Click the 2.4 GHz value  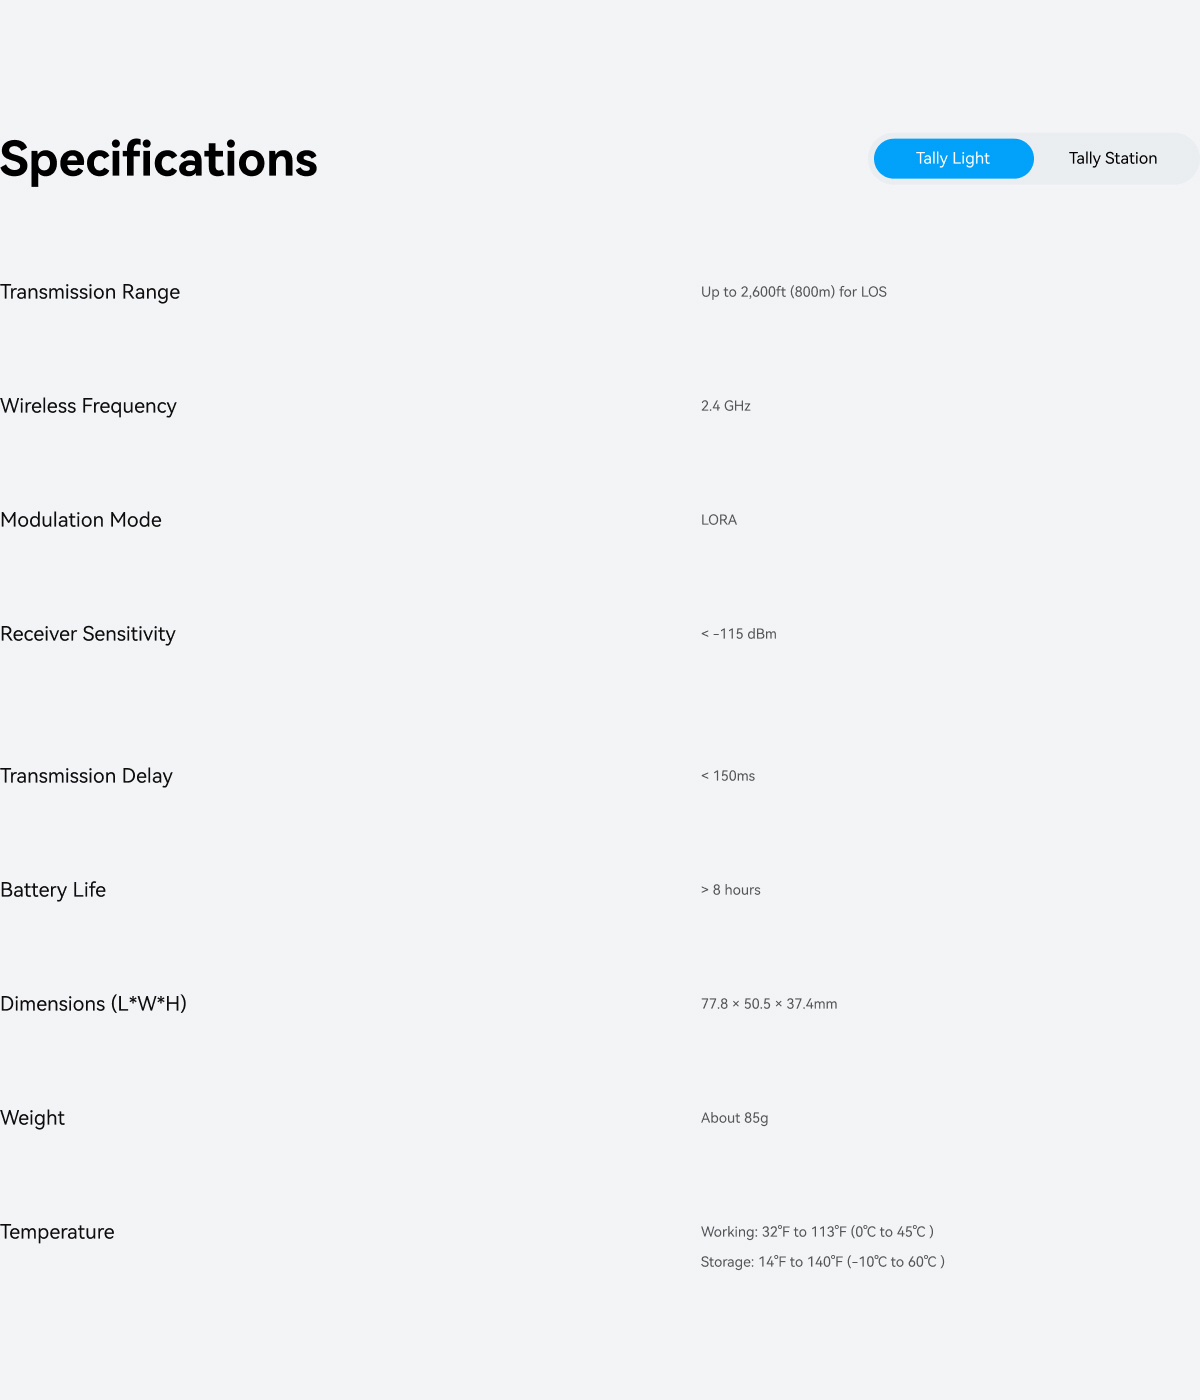coord(726,406)
